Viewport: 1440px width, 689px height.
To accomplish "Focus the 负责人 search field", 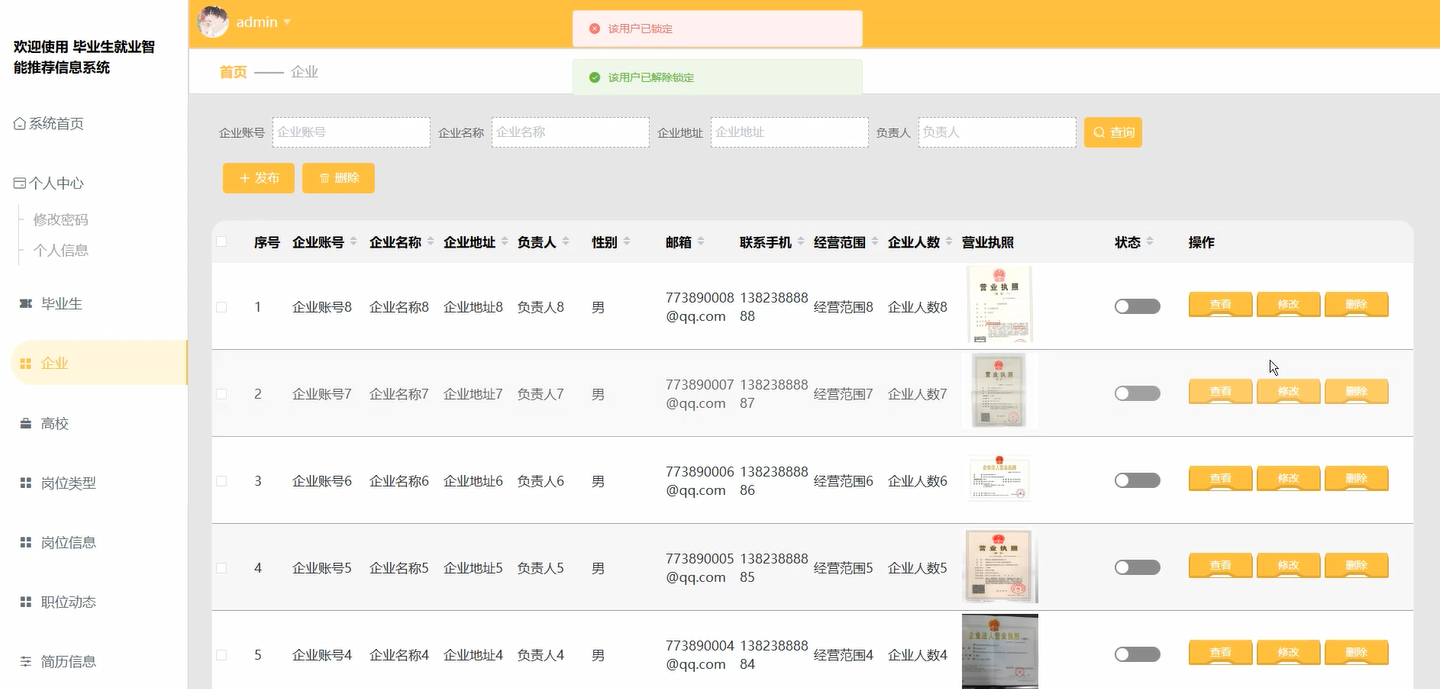I will coord(997,132).
